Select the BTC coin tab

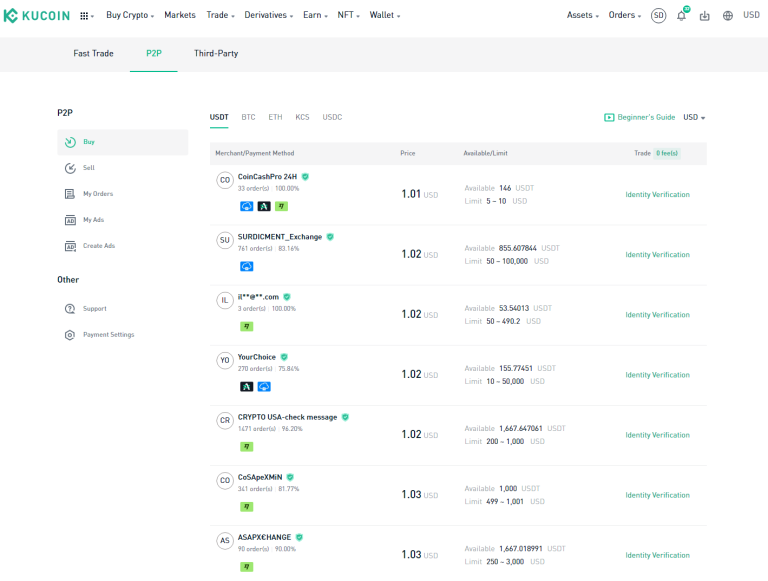point(248,117)
